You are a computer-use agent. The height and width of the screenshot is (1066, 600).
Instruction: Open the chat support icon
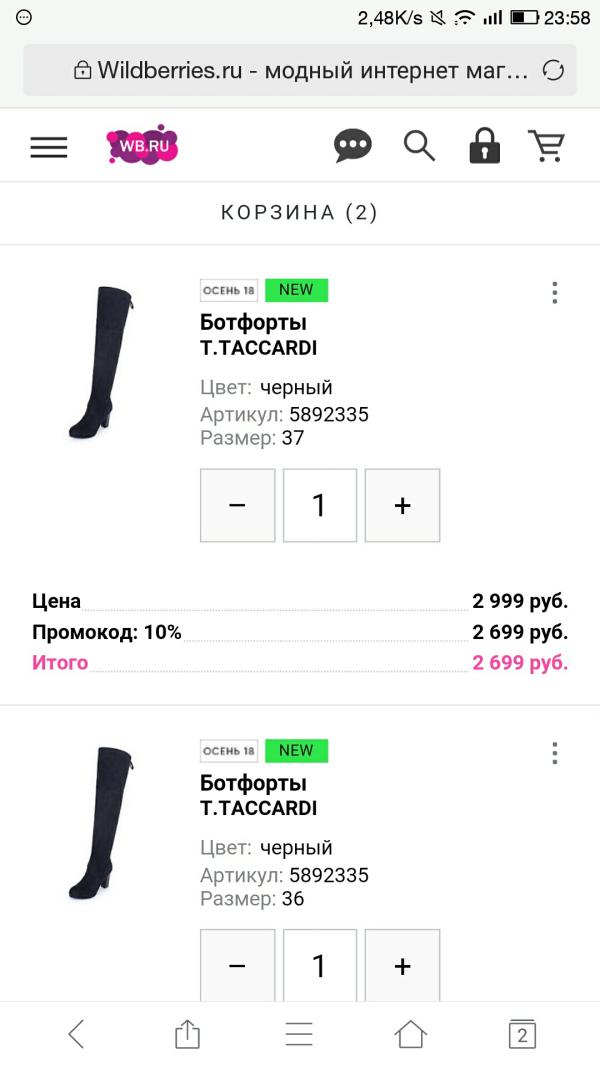352,146
